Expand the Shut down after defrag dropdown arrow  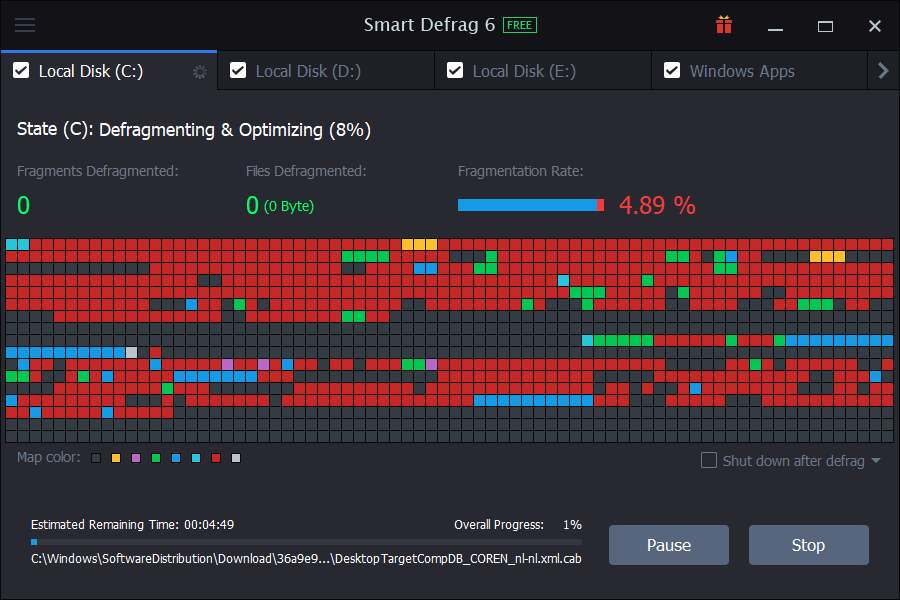pyautogui.click(x=876, y=461)
